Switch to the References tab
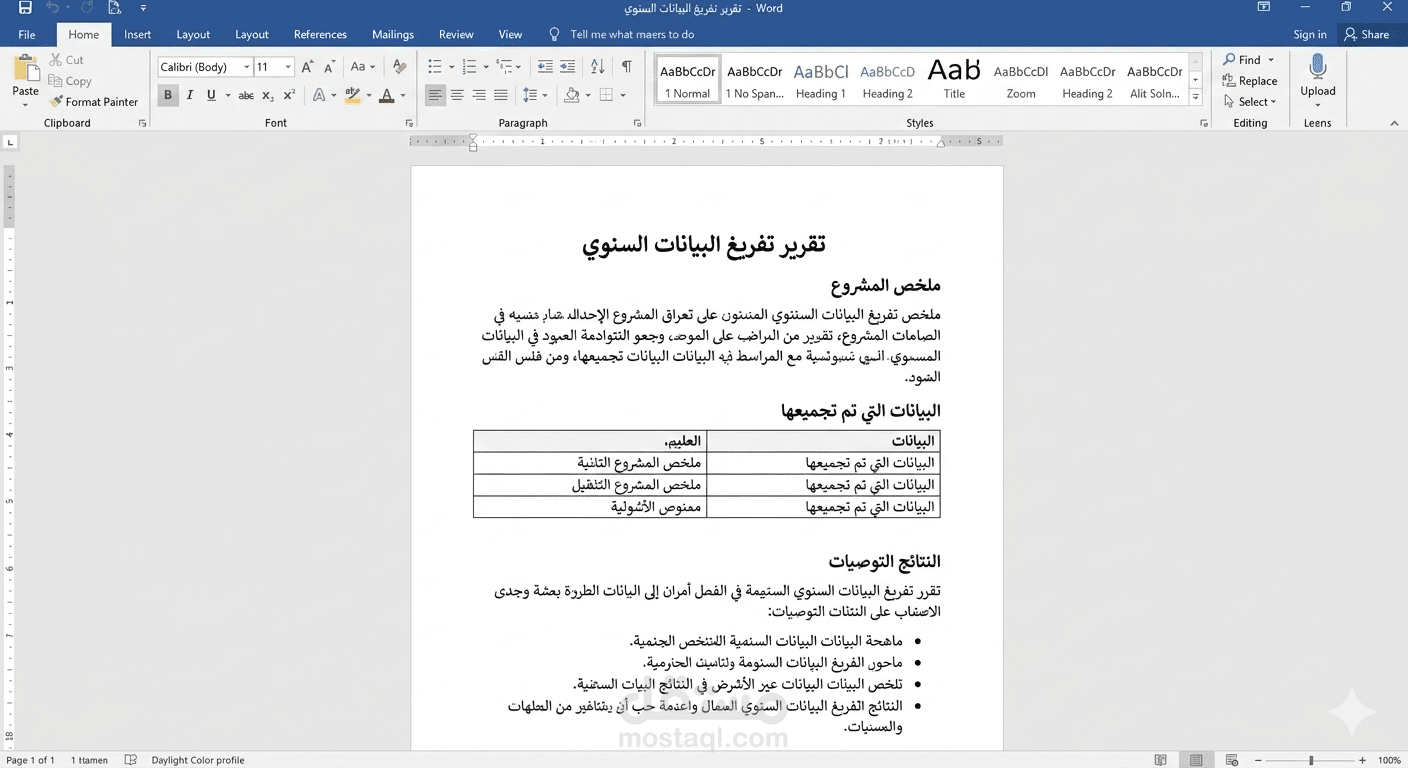 [320, 34]
